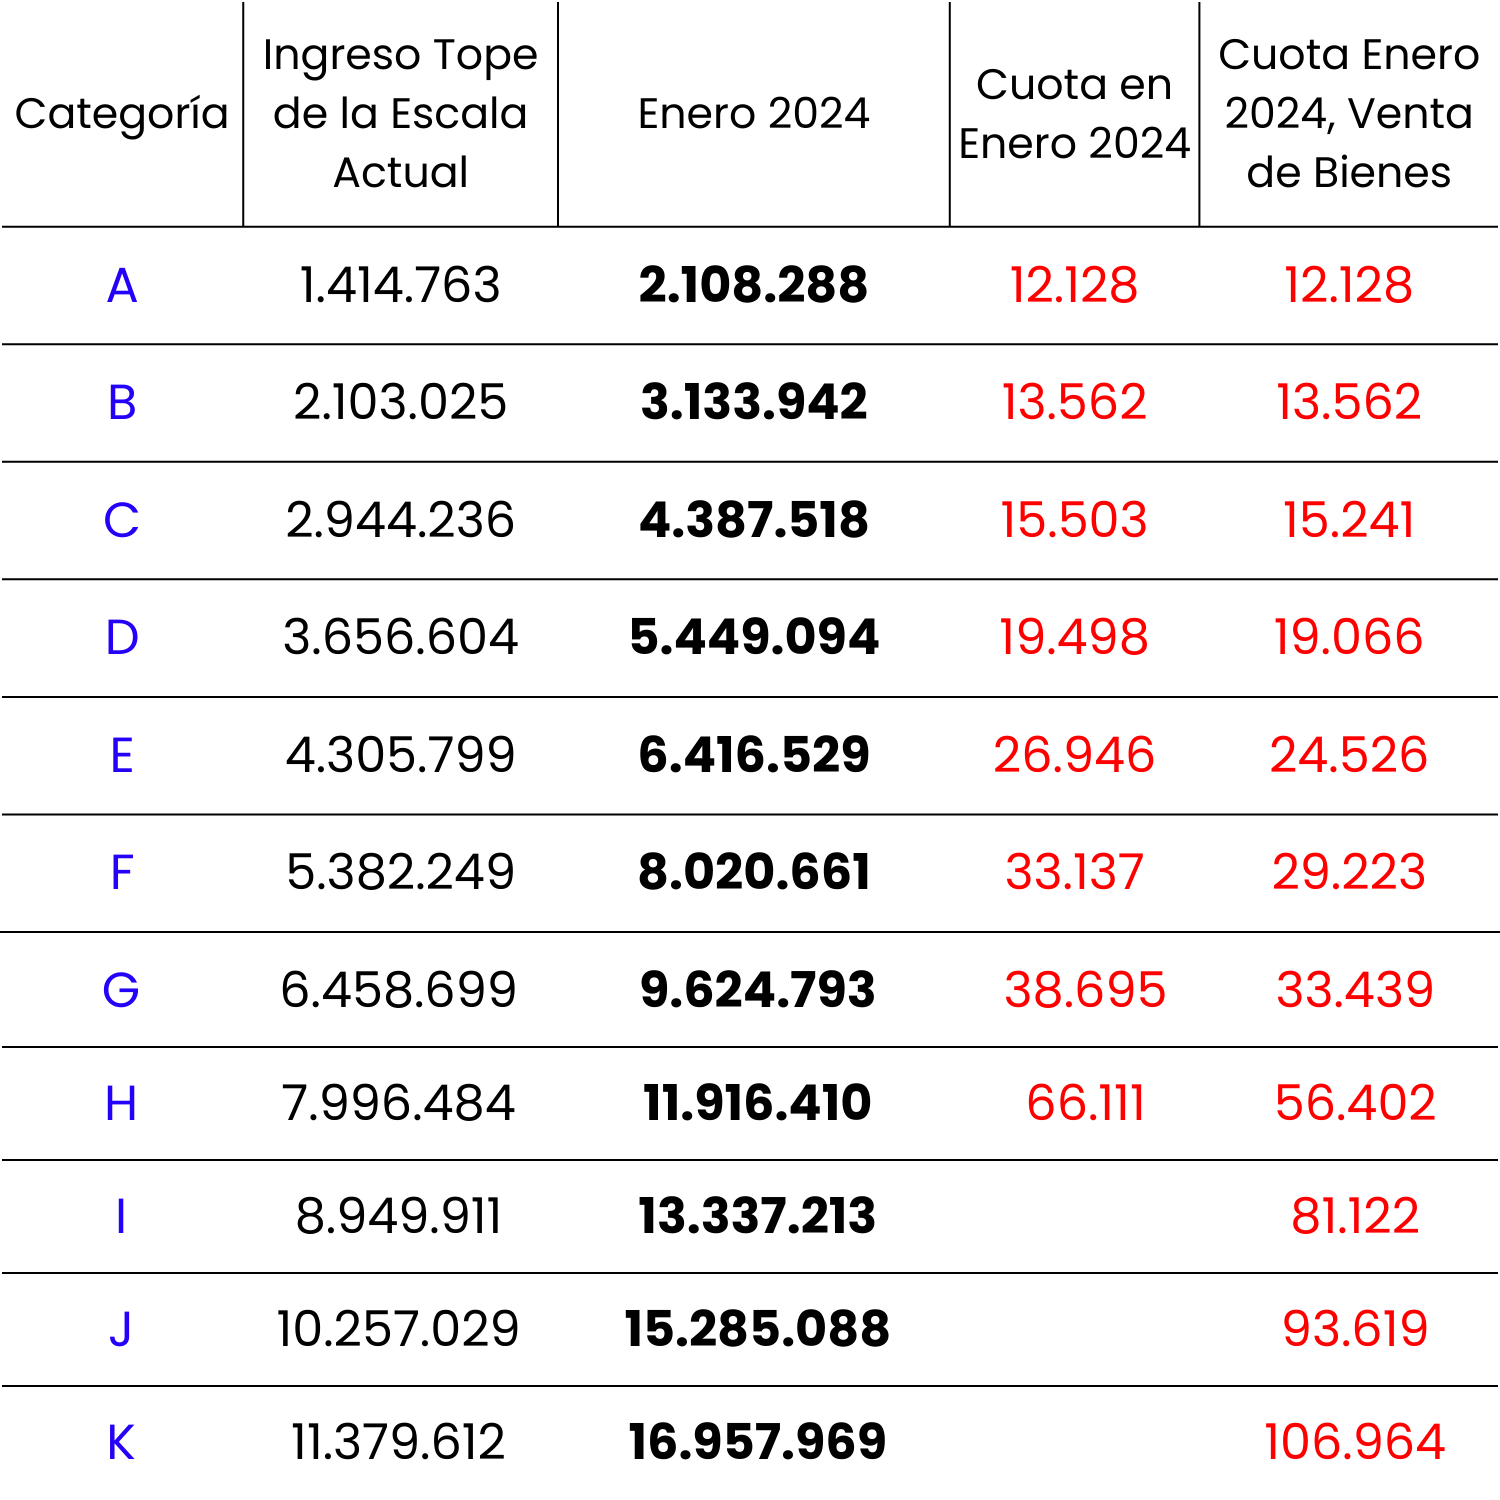Open category E link

point(122,756)
